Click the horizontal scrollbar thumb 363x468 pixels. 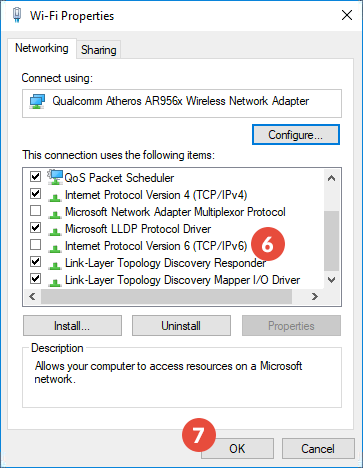(166, 296)
